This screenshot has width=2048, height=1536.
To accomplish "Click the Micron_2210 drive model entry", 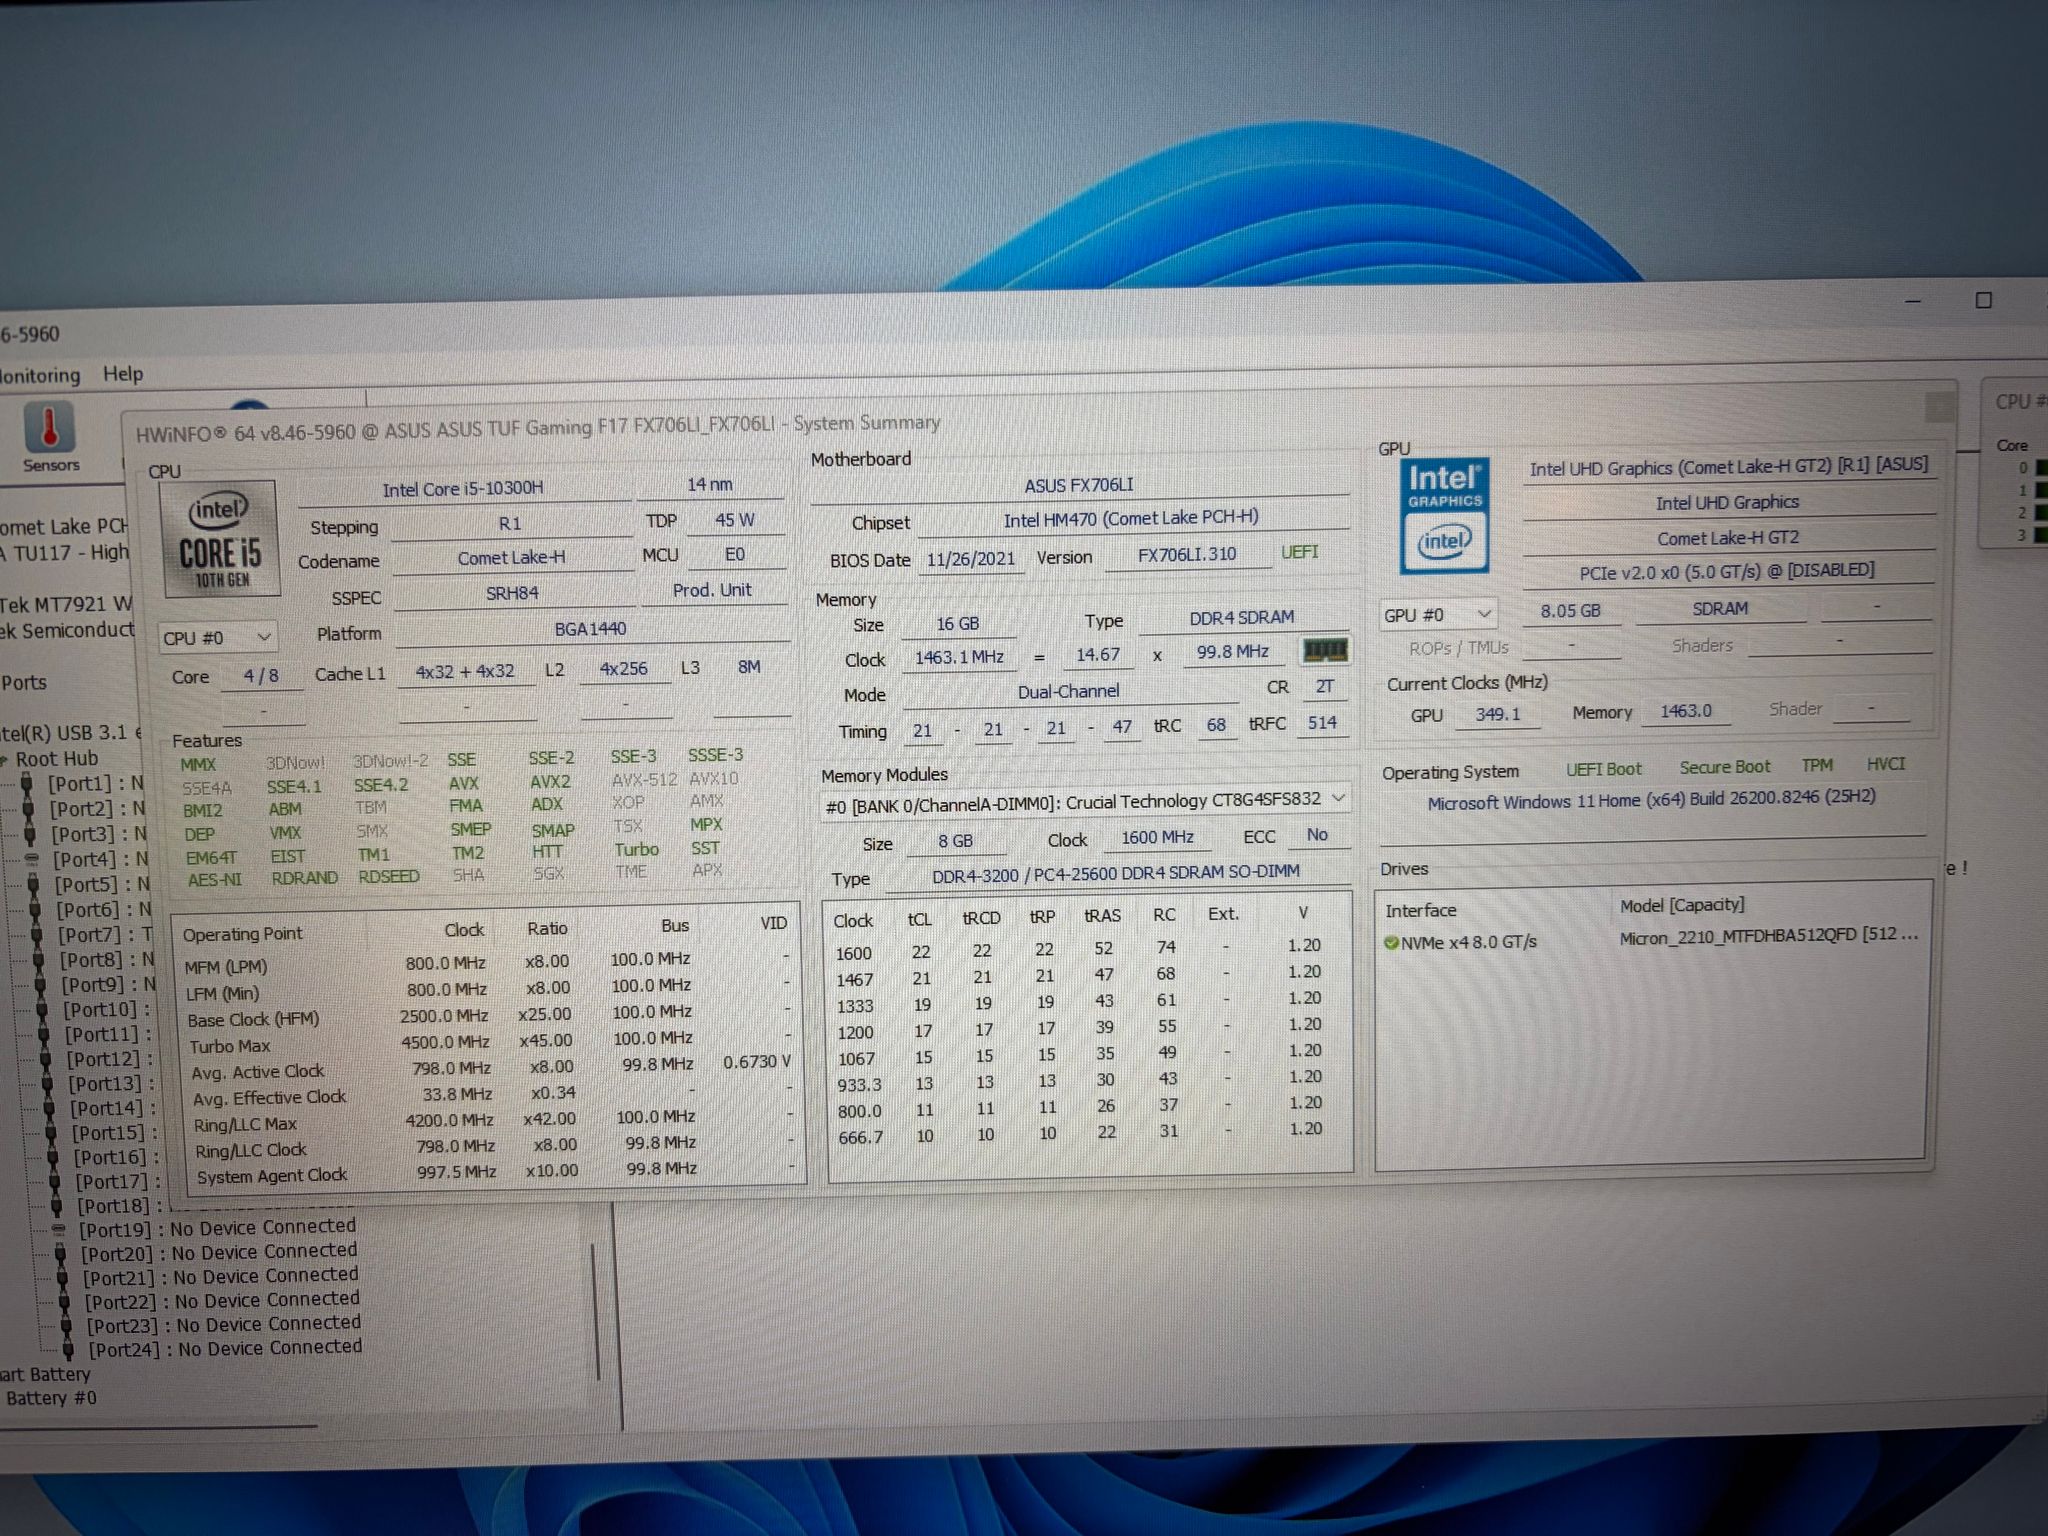I will click(x=1768, y=936).
